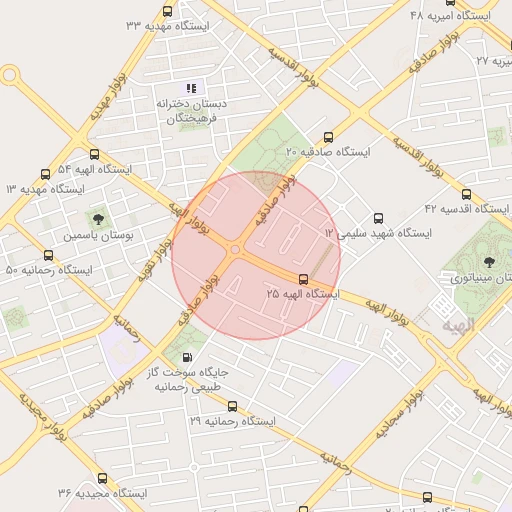Screen dimensions: 512x512
Task: Select the ایستگاه رحمانیه ۵۰ bus stop icon
Action: click(x=49, y=255)
